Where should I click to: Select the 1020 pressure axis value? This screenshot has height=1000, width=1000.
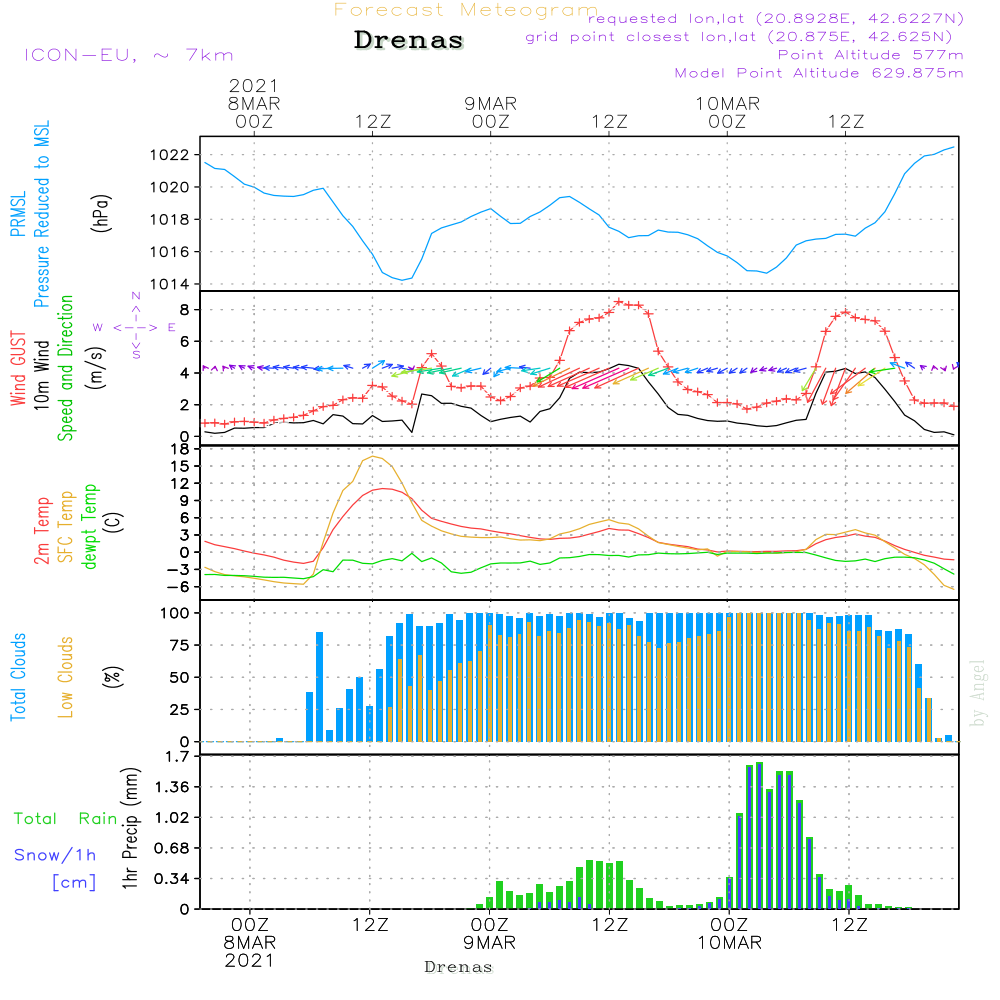170,188
